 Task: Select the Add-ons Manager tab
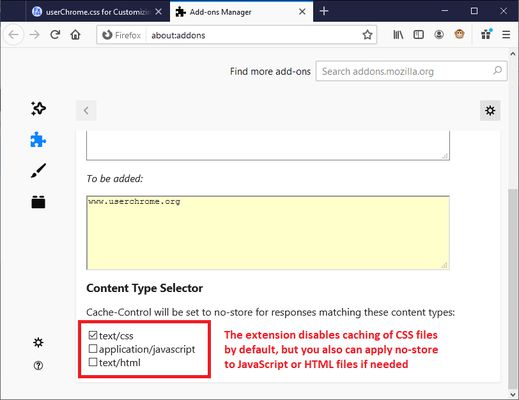coord(241,12)
